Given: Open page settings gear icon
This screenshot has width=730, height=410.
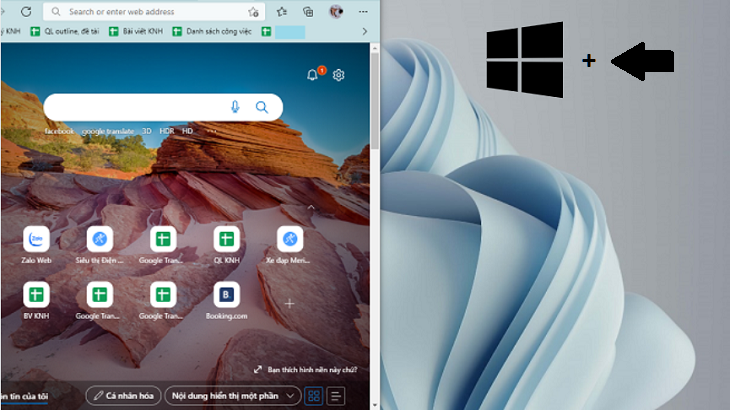Looking at the screenshot, I should click(x=338, y=75).
